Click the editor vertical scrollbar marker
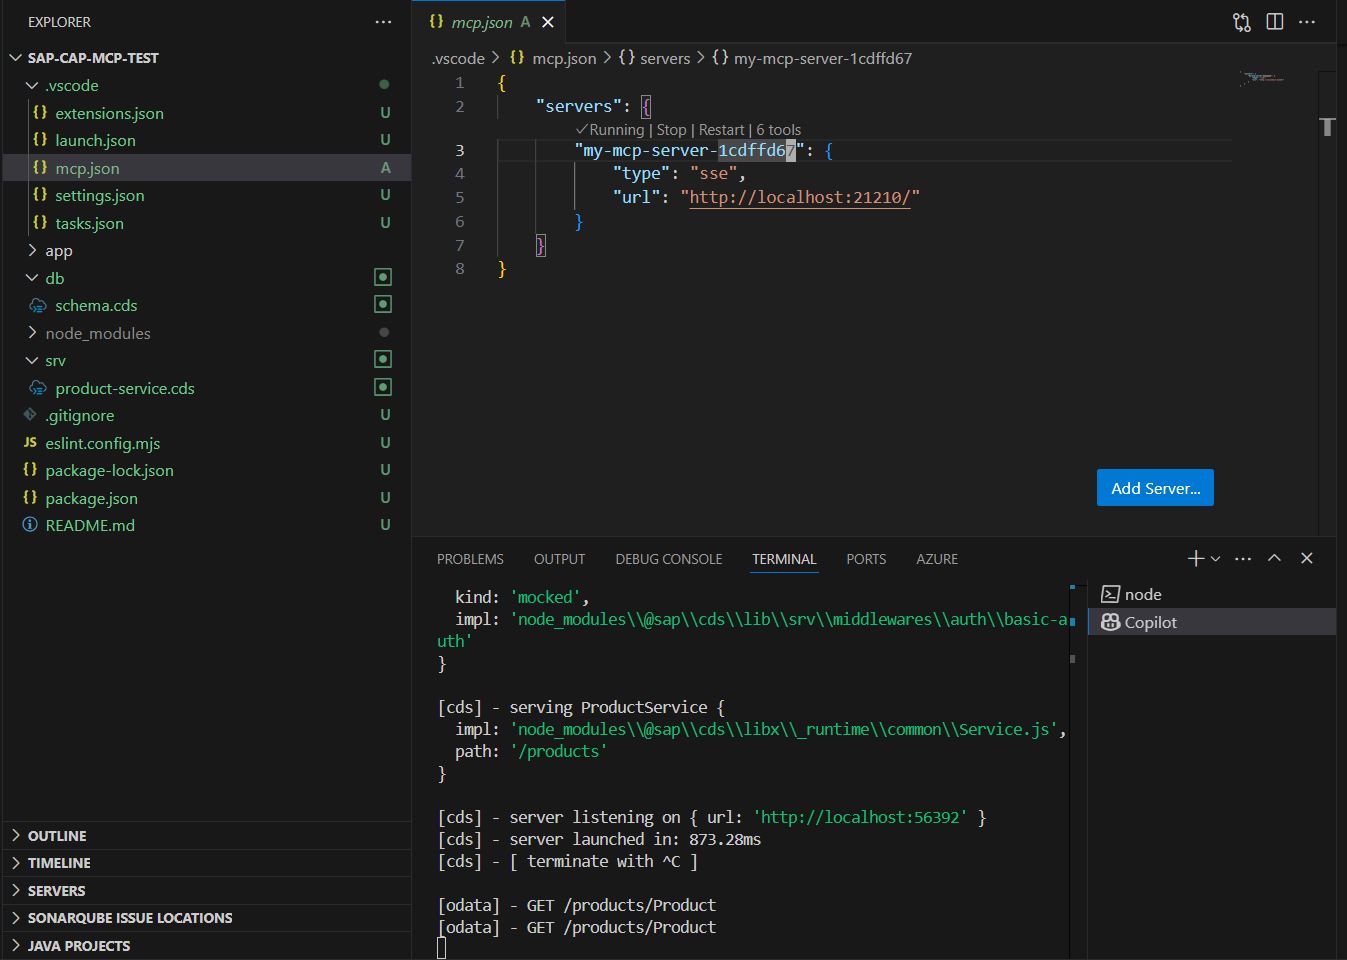Image resolution: width=1347 pixels, height=960 pixels. [1327, 126]
